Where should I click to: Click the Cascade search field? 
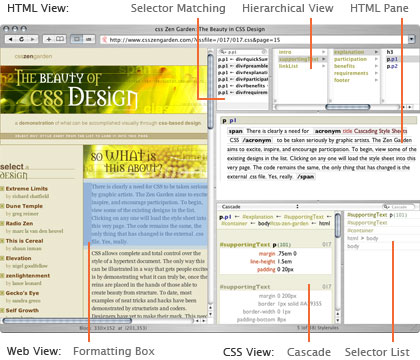click(x=398, y=207)
